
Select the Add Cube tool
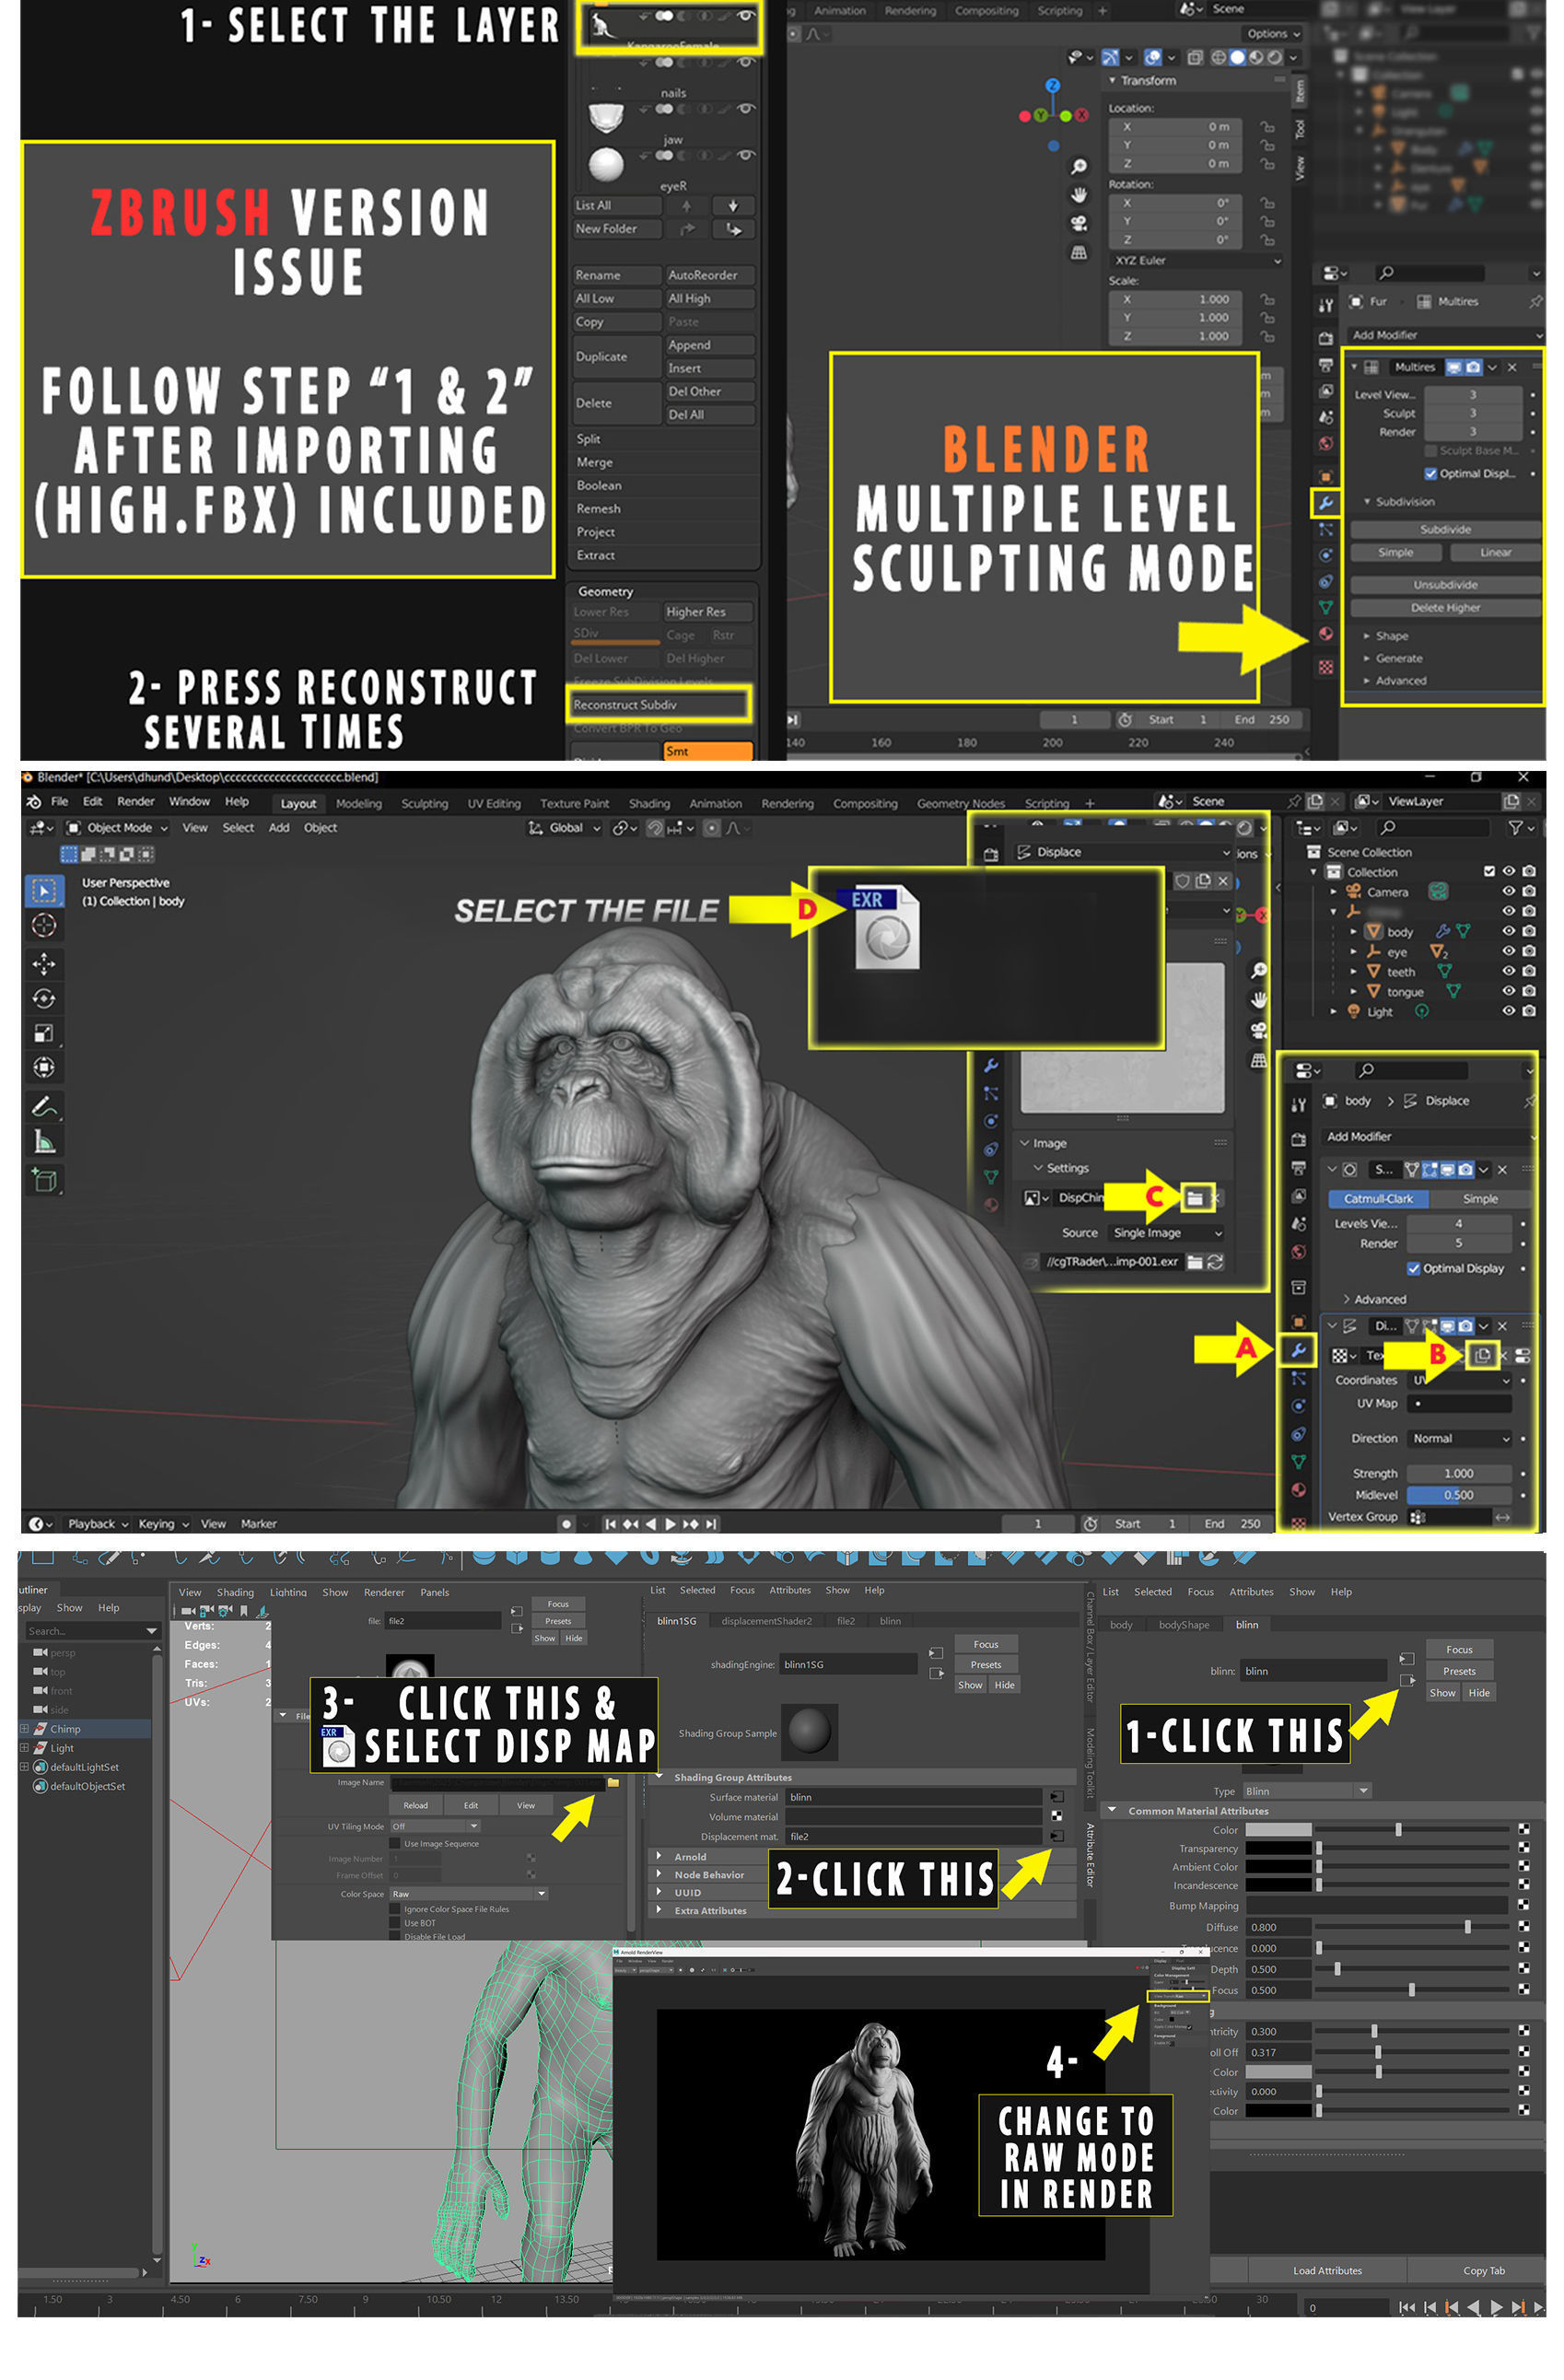click(x=43, y=1180)
